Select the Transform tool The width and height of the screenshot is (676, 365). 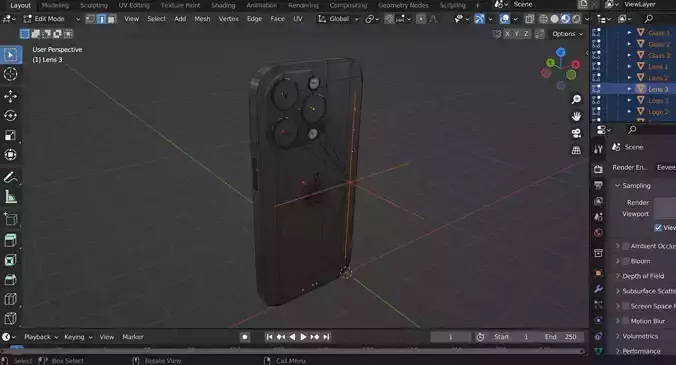pos(11,154)
